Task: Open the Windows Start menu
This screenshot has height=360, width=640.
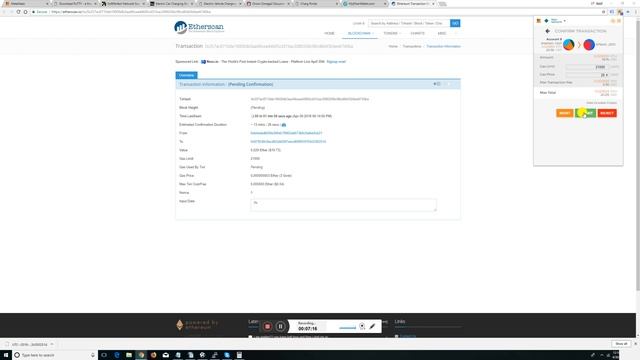Action: point(6,355)
